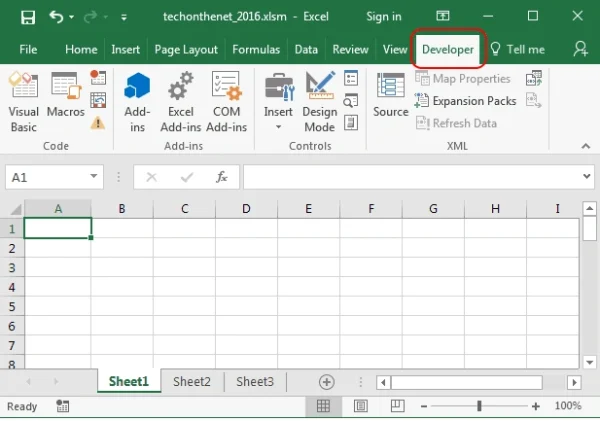Viewport: 600px width, 421px height.
Task: Switch to the Review tab
Action: pos(350,49)
